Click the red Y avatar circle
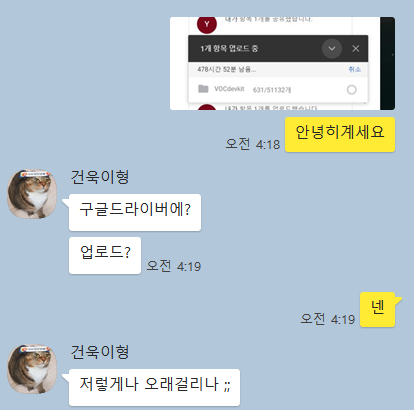This screenshot has height=410, width=414. point(207,24)
